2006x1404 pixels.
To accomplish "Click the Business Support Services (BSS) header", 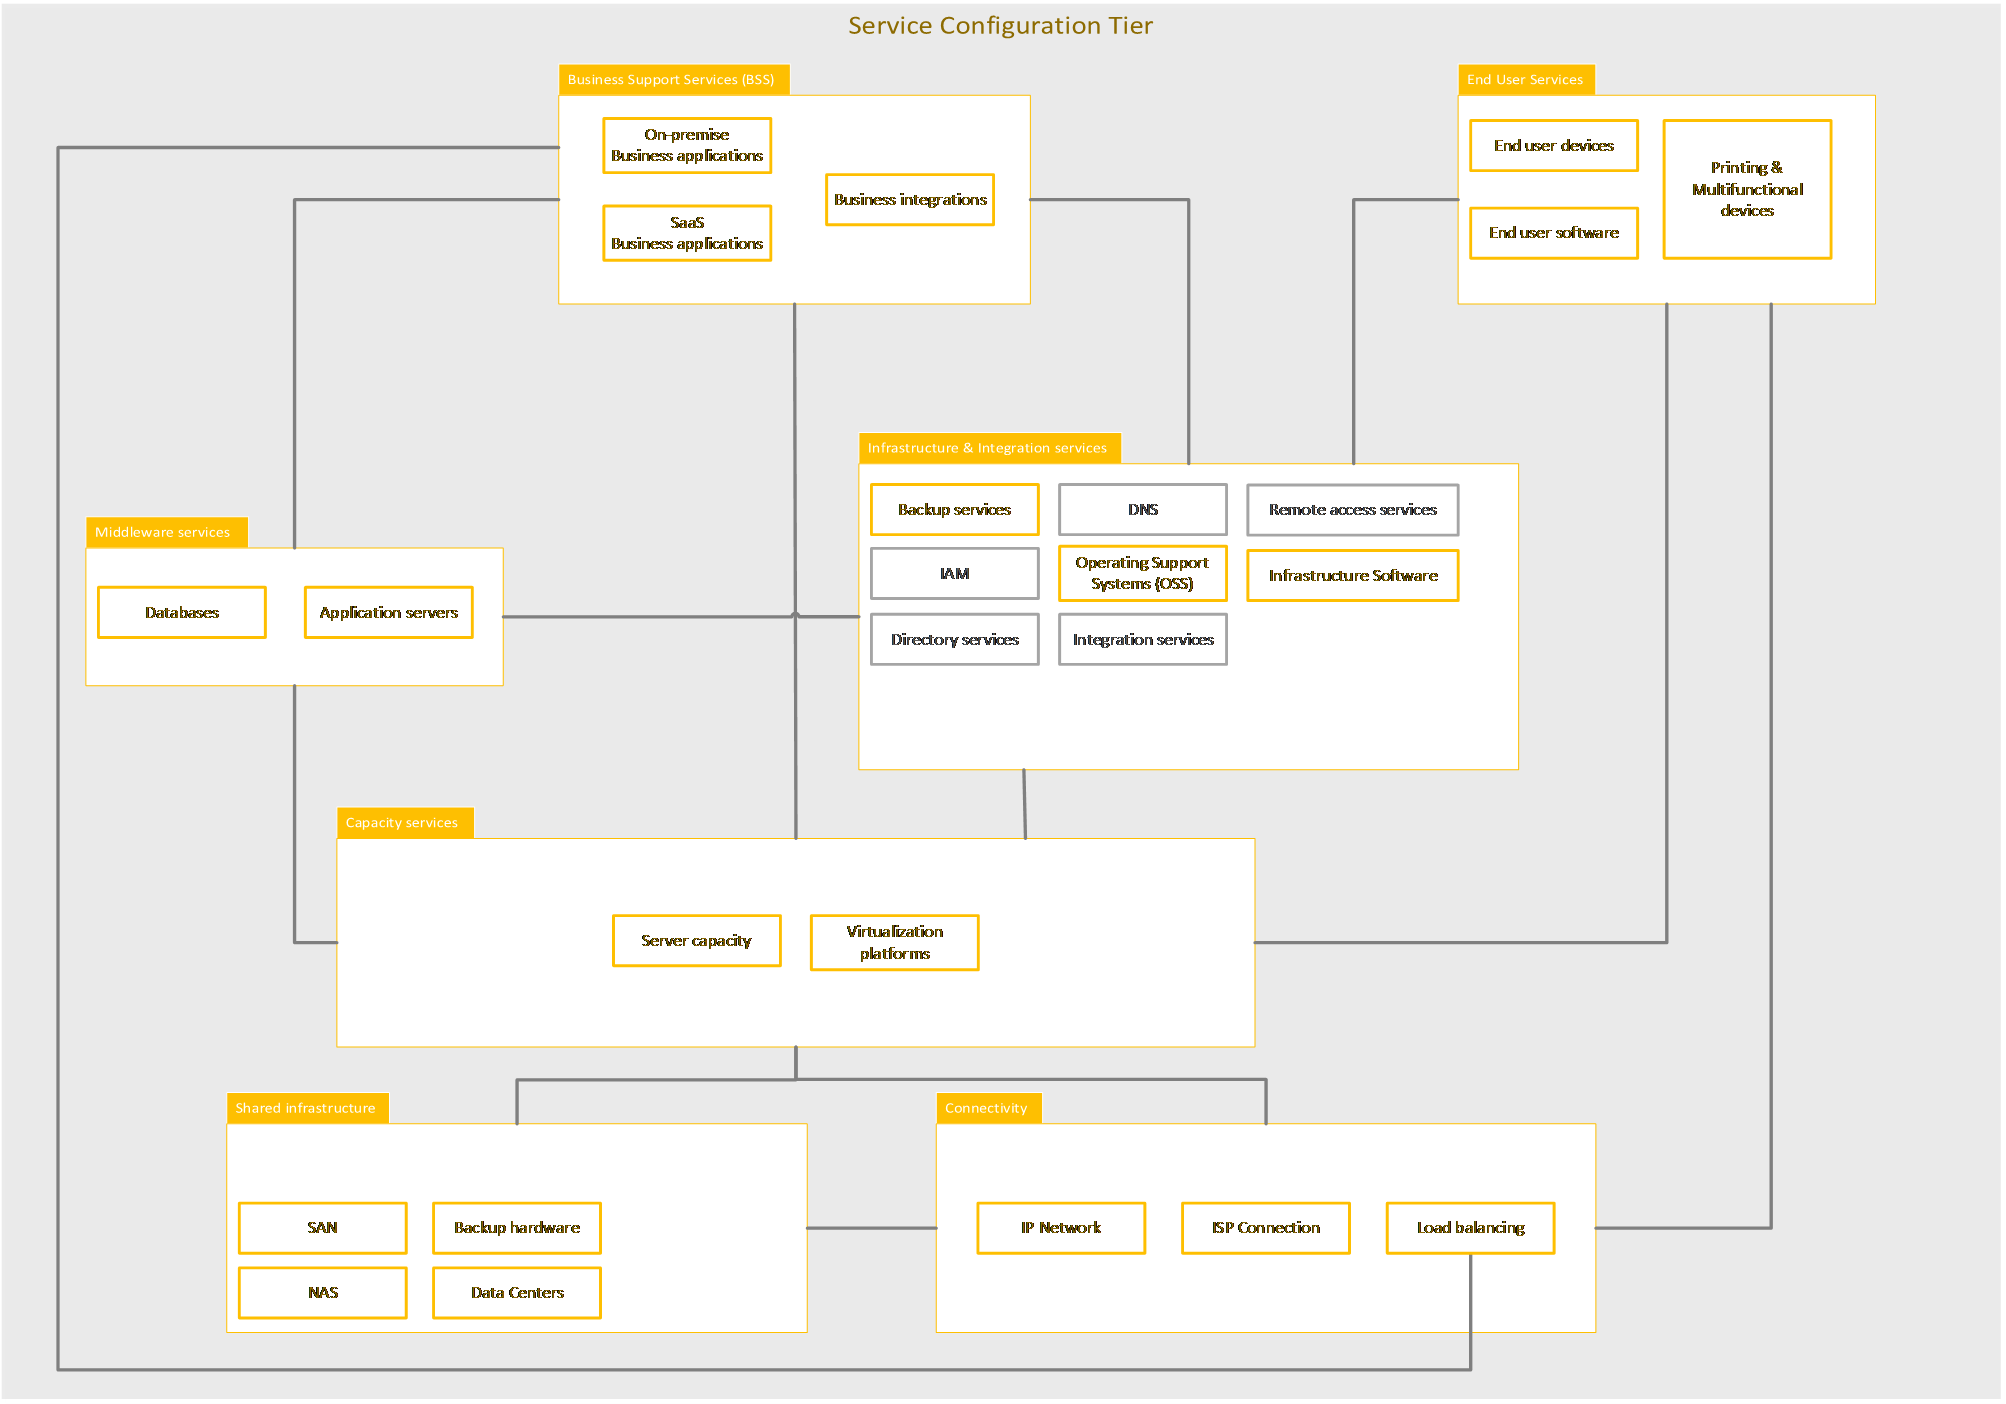I will click(672, 79).
